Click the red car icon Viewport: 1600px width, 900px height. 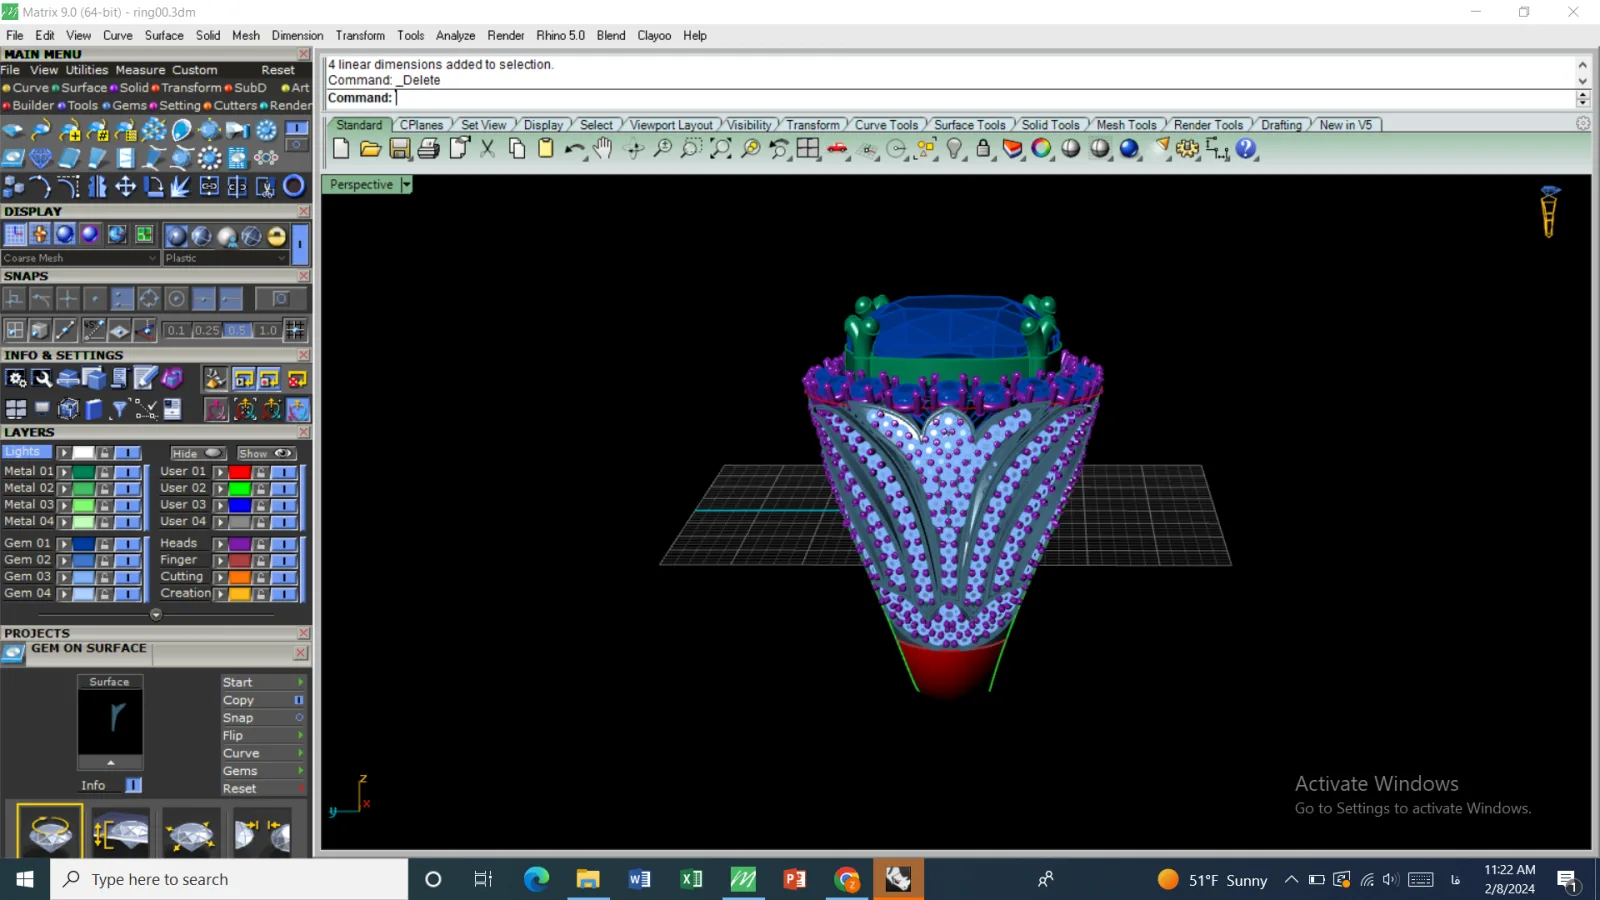coord(837,149)
